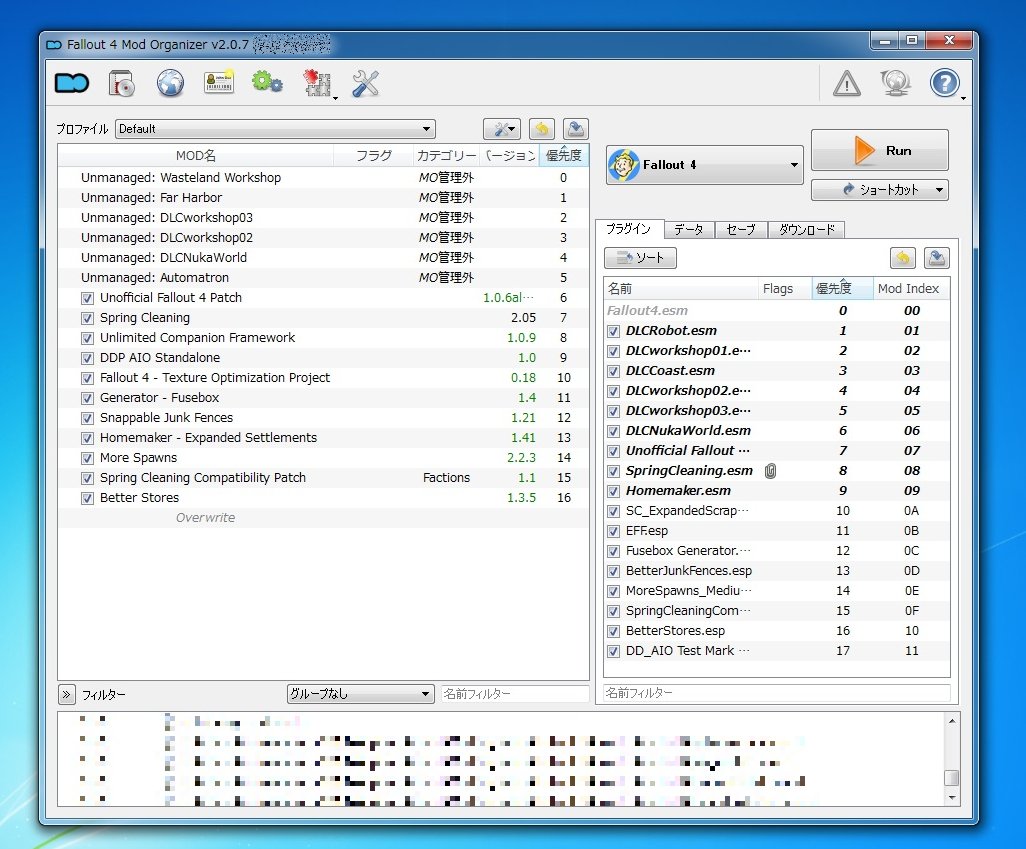Click the Vault Boy Fallout 4 icon
The image size is (1026, 849).
click(x=624, y=165)
